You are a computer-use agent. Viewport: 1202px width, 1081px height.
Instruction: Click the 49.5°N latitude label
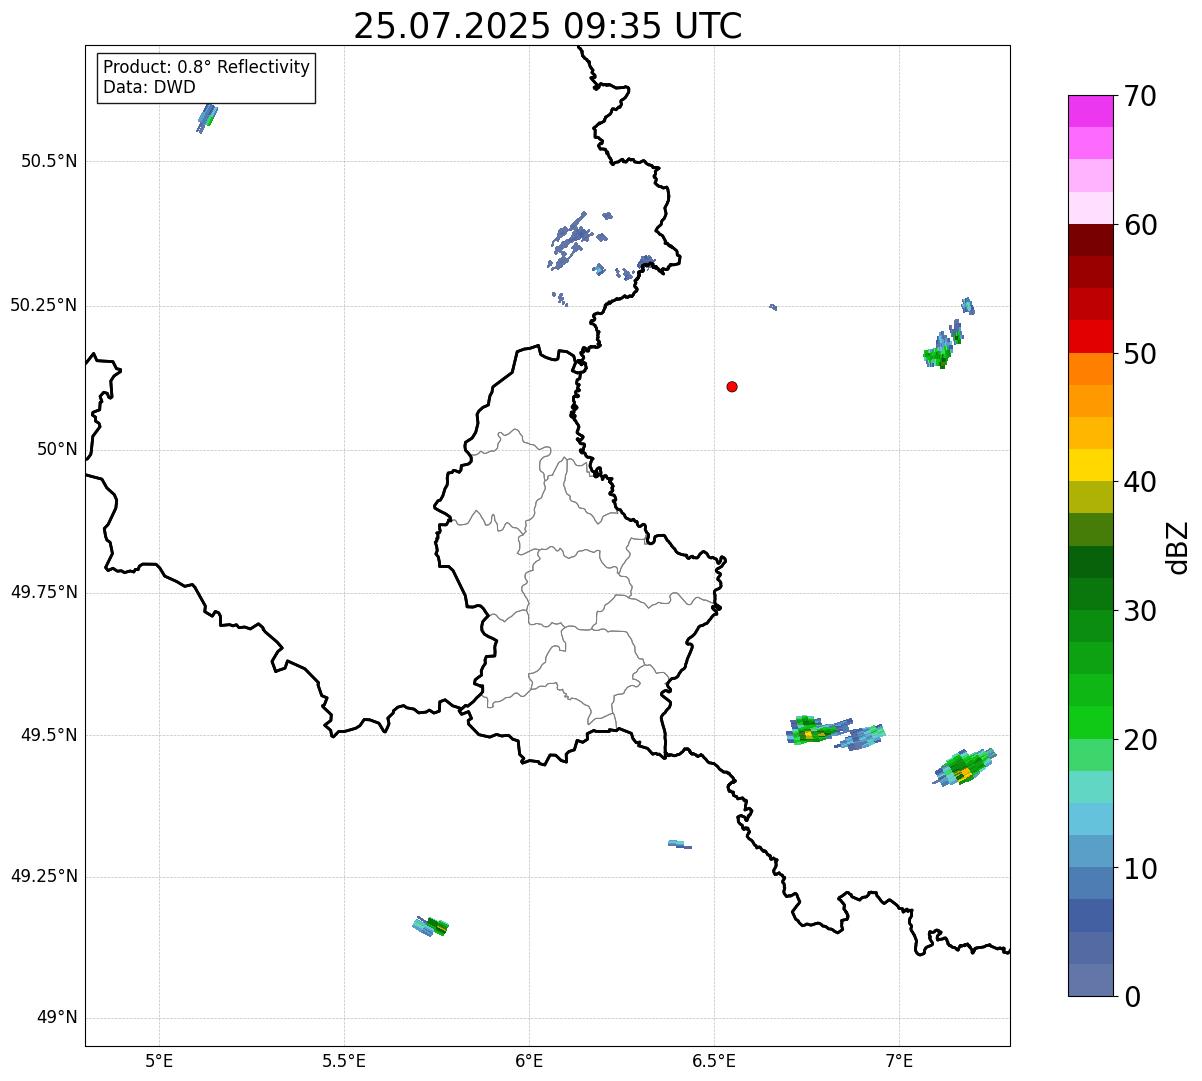49,735
